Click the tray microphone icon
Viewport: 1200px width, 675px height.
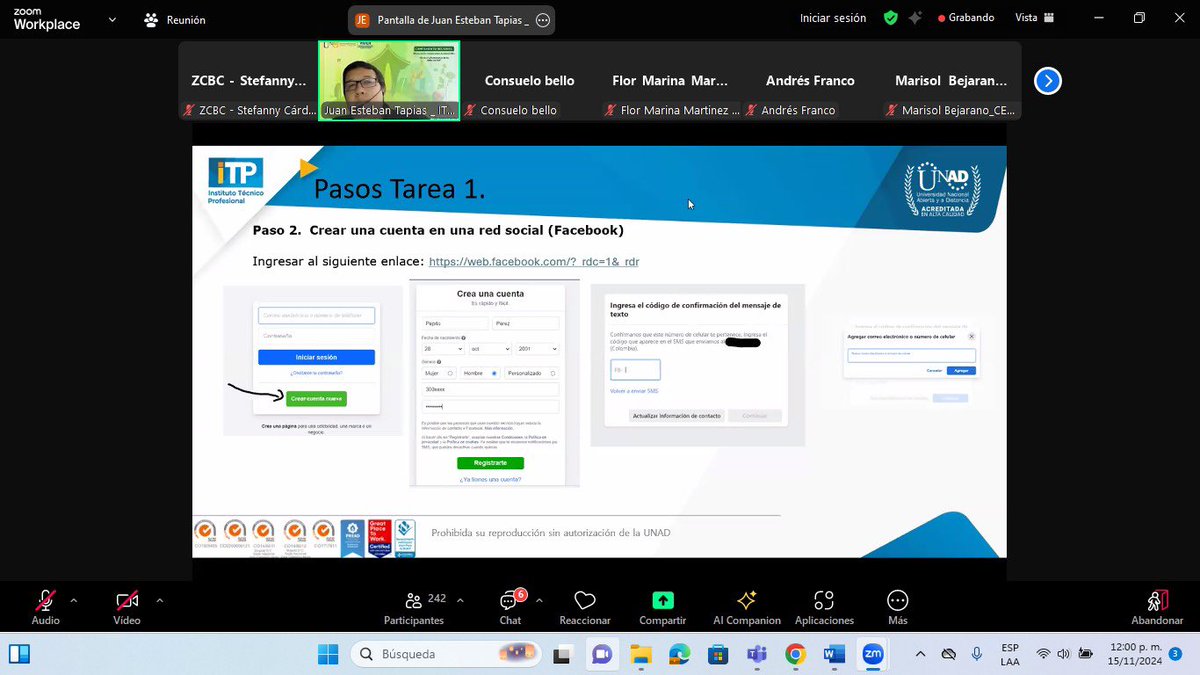(976, 654)
